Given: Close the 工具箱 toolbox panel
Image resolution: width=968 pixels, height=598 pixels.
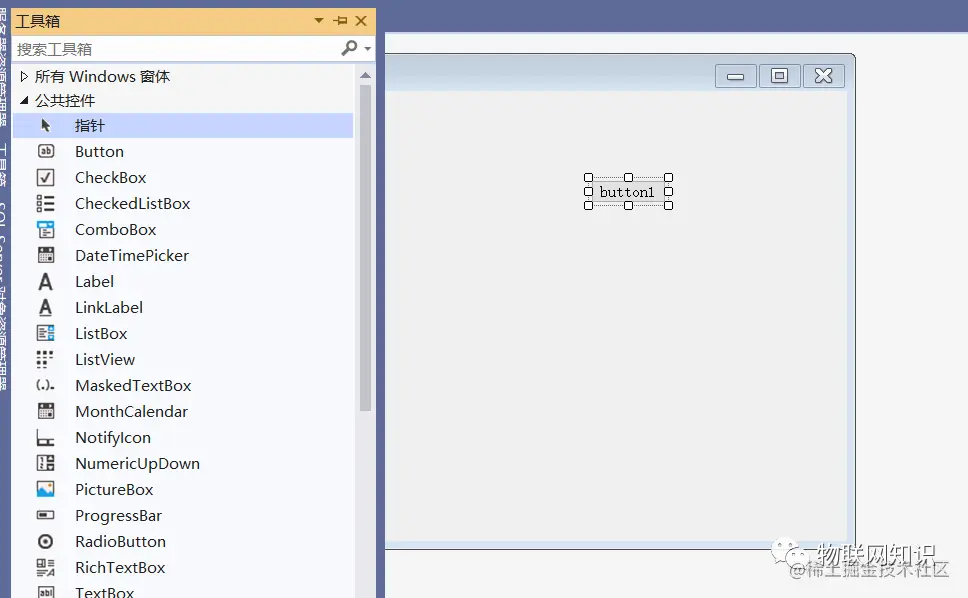Looking at the screenshot, I should coord(361,21).
